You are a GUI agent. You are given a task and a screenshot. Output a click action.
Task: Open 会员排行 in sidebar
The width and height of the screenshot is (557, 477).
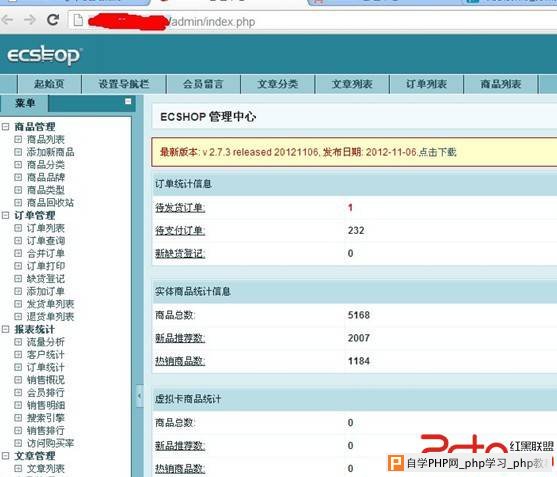click(45, 392)
